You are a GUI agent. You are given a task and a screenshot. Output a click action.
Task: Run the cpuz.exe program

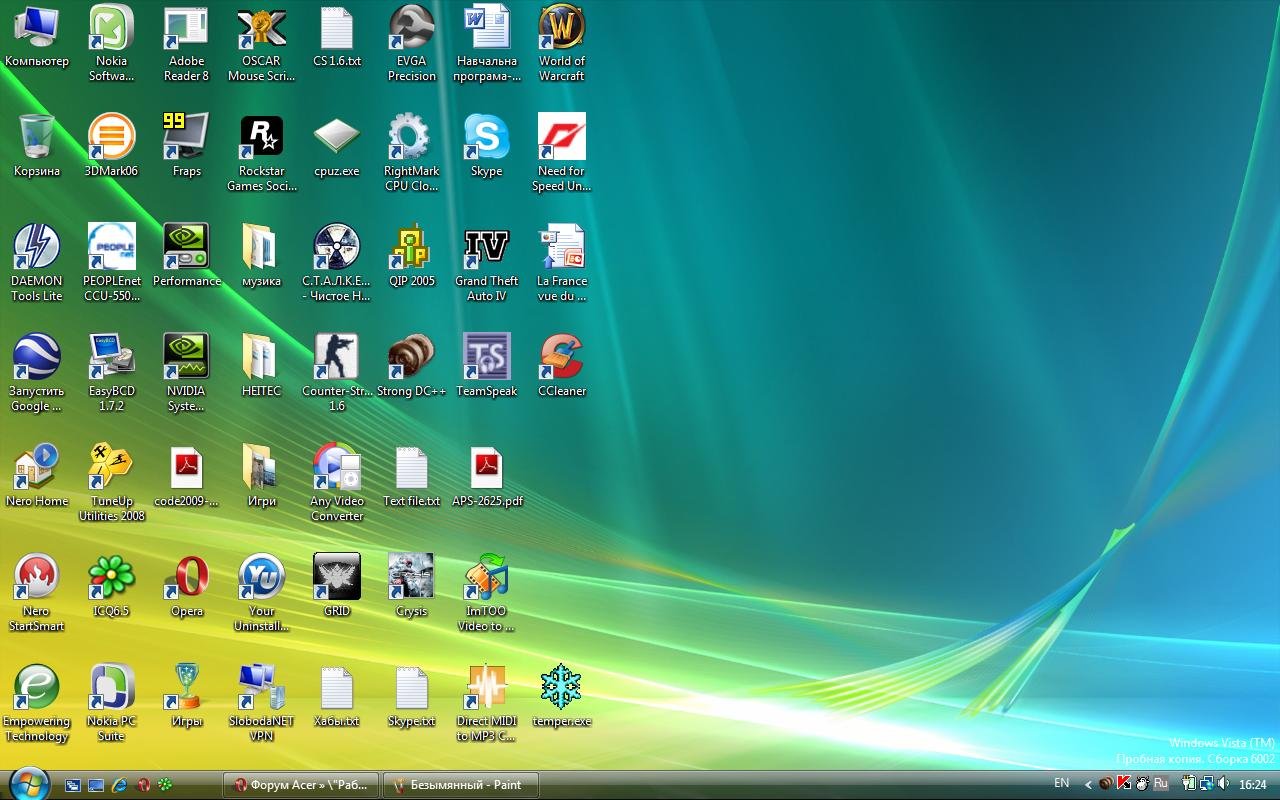click(337, 137)
